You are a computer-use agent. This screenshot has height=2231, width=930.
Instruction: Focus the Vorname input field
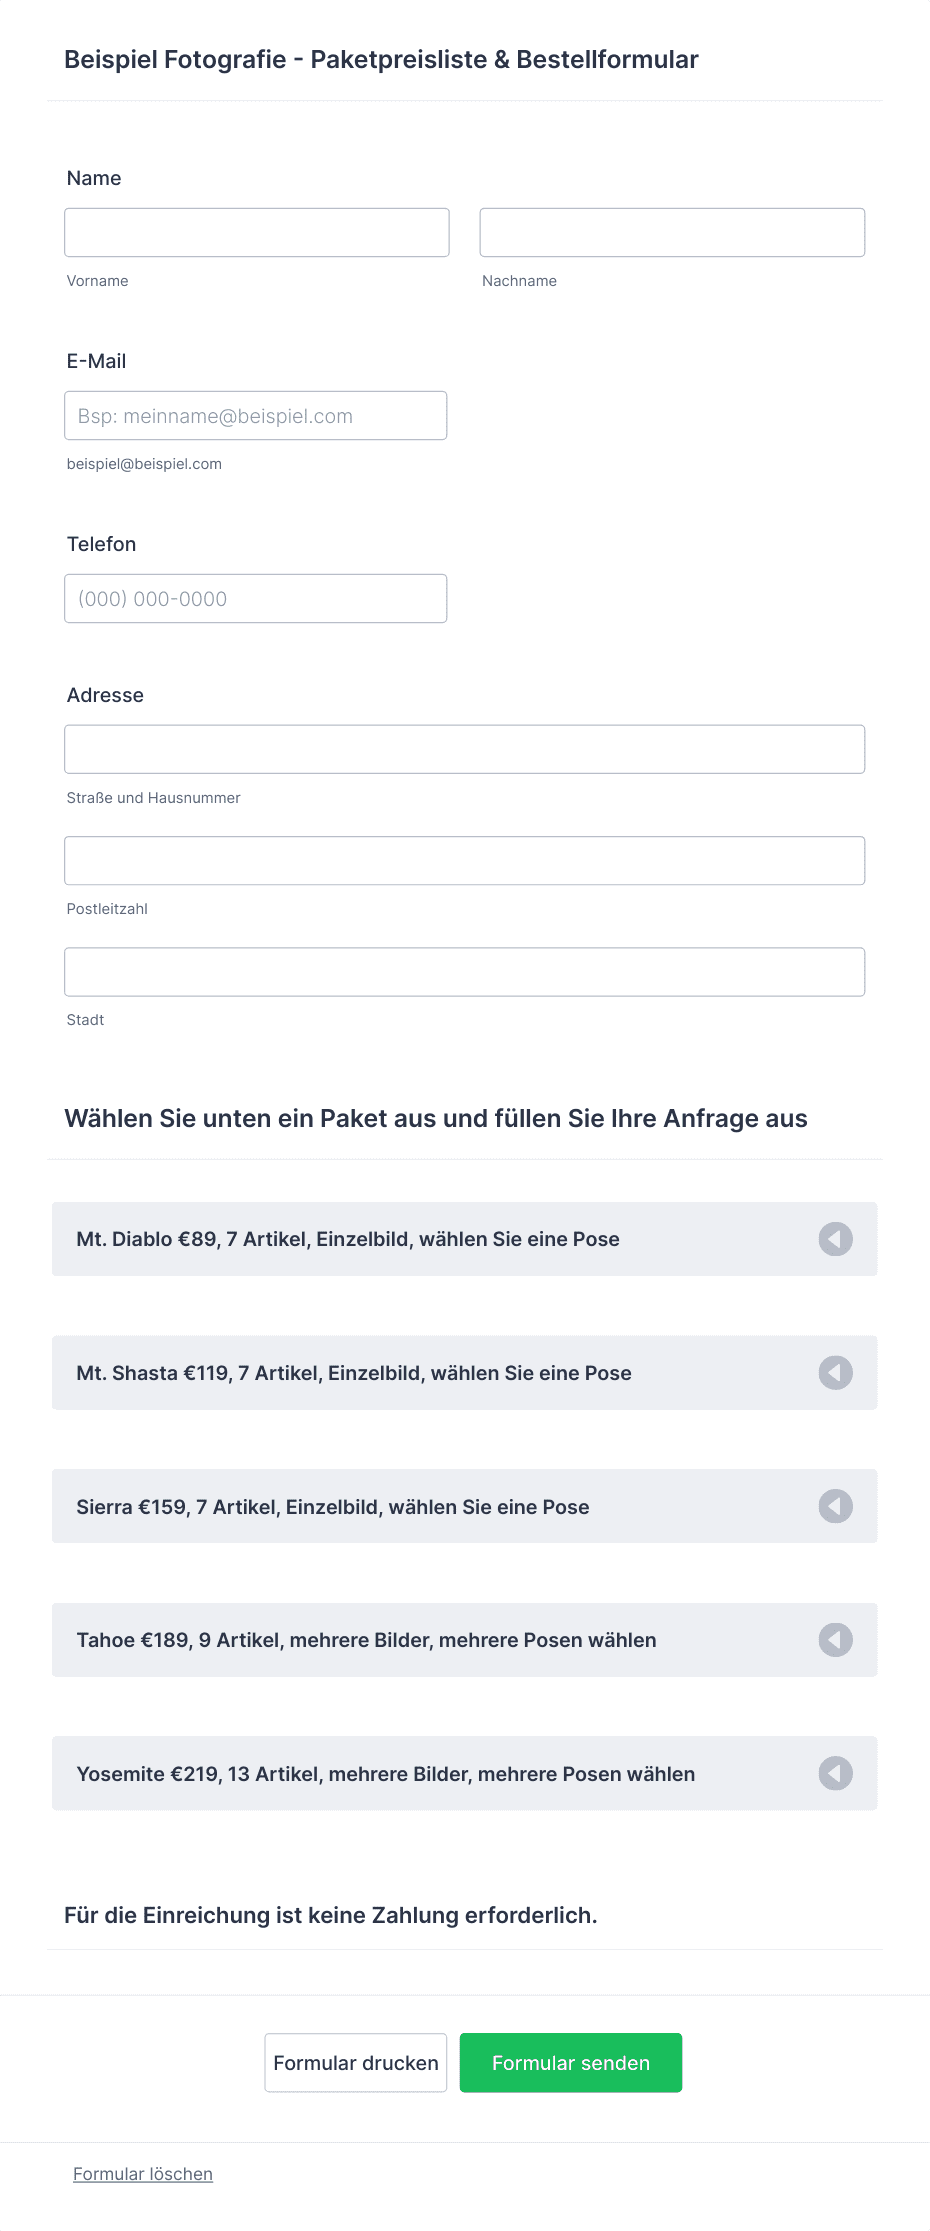(x=257, y=233)
